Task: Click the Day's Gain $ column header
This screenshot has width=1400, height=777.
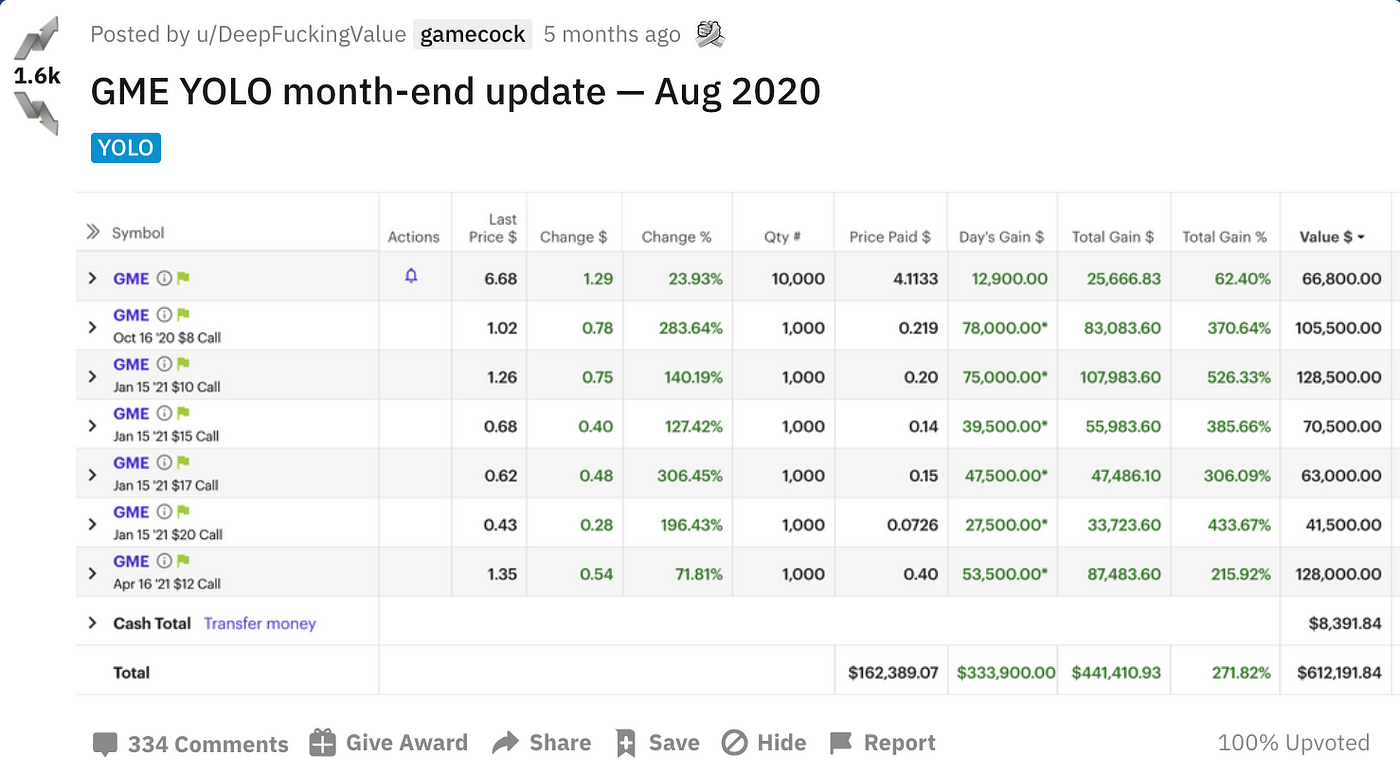Action: click(x=1001, y=237)
